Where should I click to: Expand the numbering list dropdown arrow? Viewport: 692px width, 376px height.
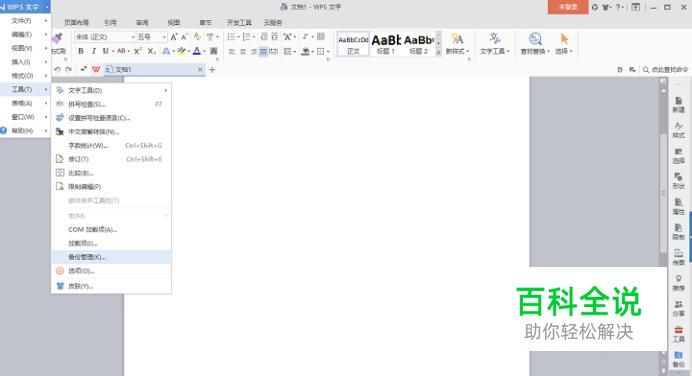click(254, 37)
